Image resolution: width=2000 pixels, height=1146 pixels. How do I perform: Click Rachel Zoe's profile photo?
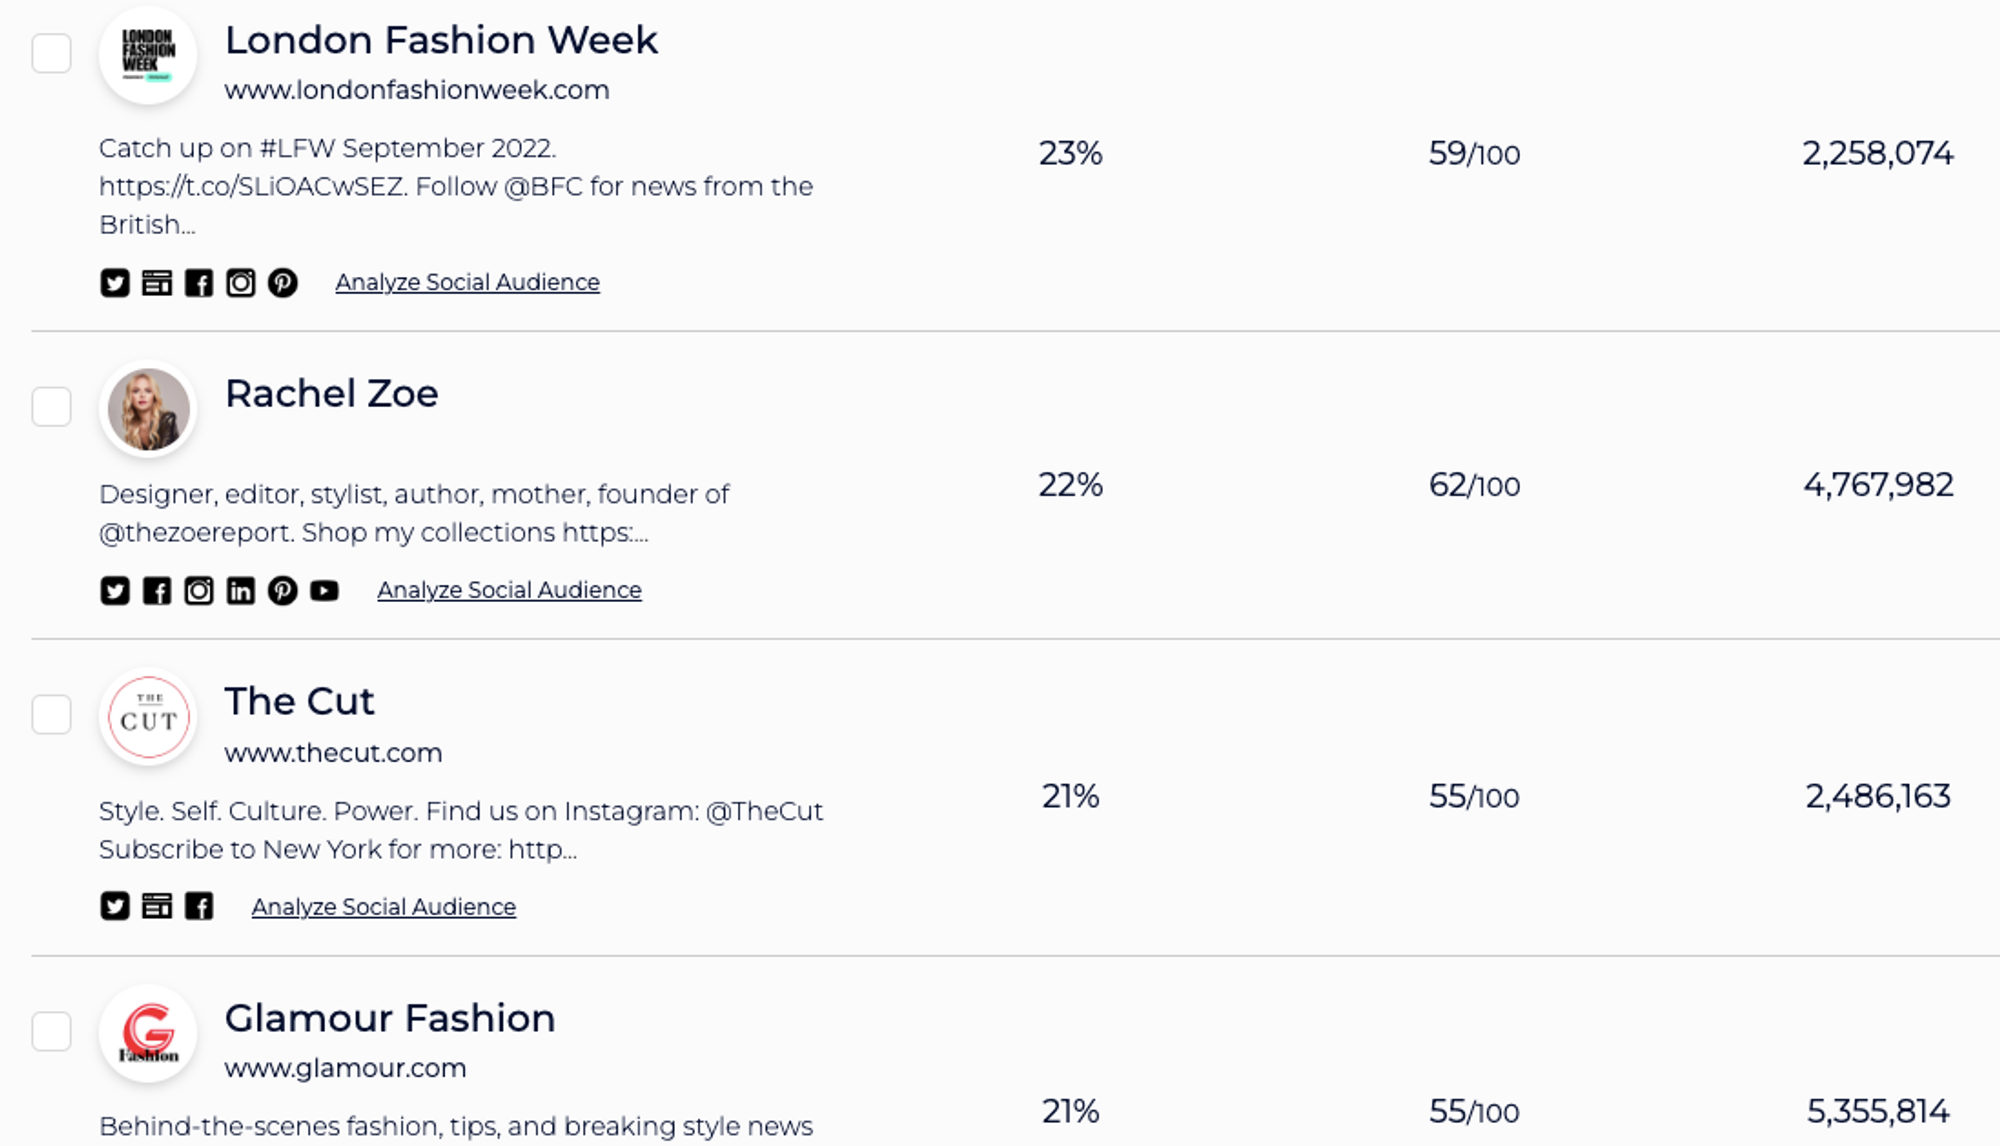click(x=148, y=409)
